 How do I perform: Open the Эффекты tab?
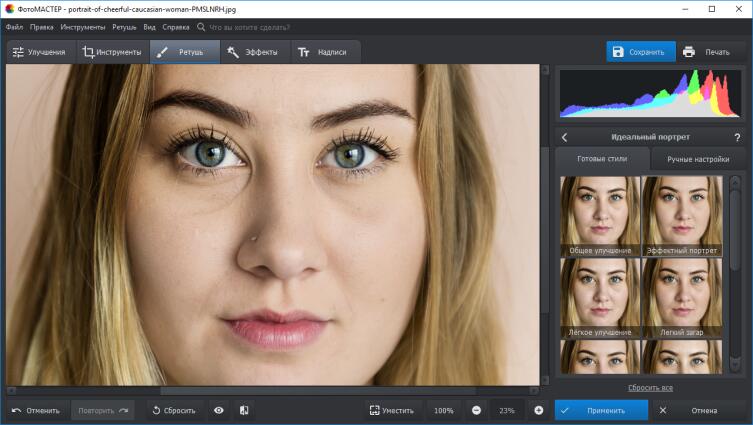pyautogui.click(x=254, y=52)
